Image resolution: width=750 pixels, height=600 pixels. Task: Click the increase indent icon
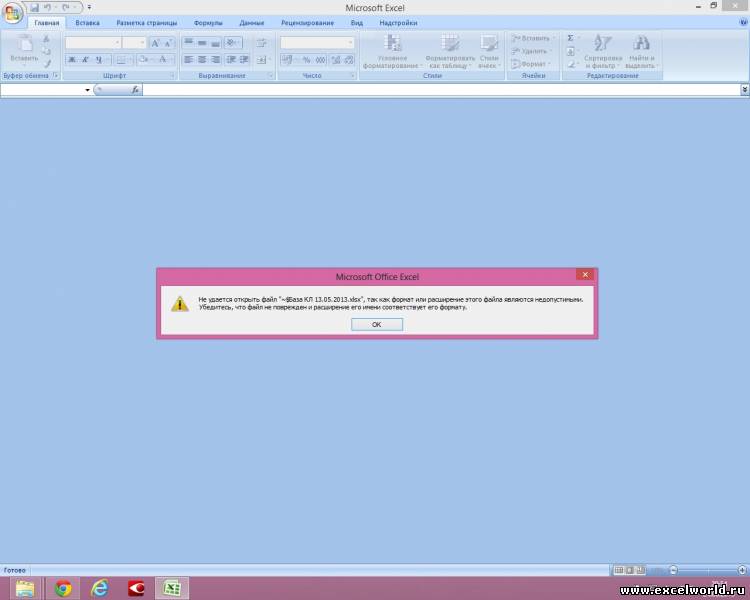244,59
